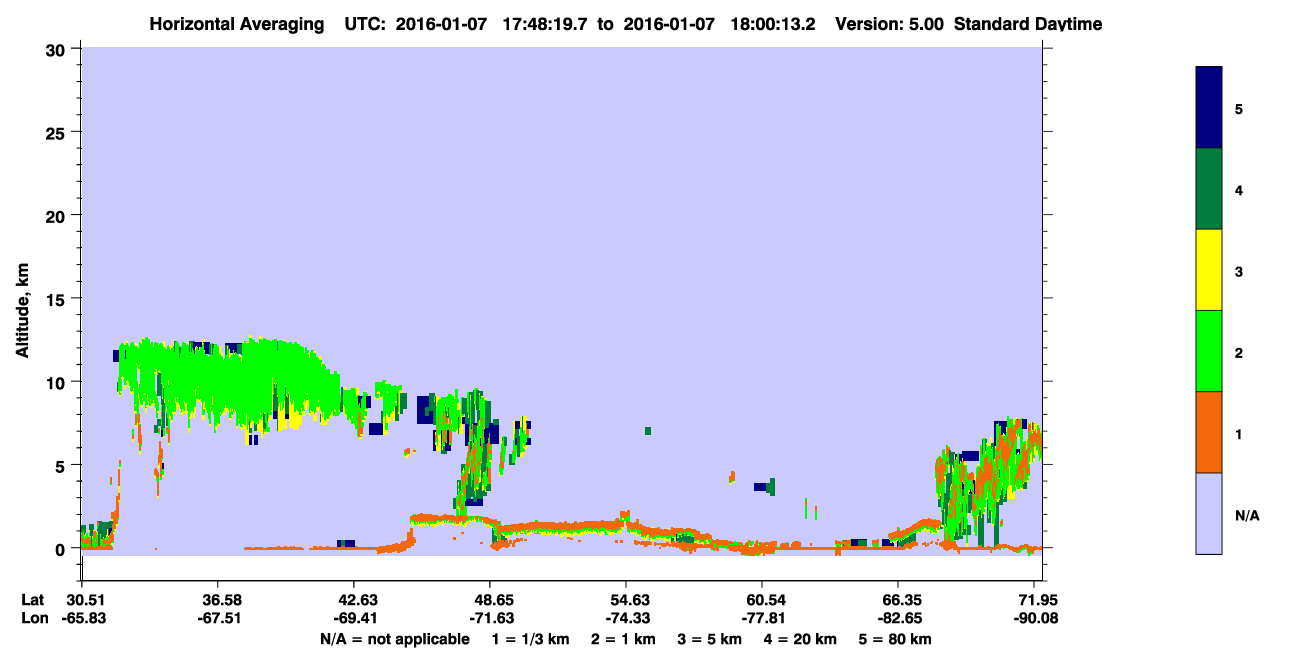
Task: Click the 'Lon' row label
Action: click(33, 618)
